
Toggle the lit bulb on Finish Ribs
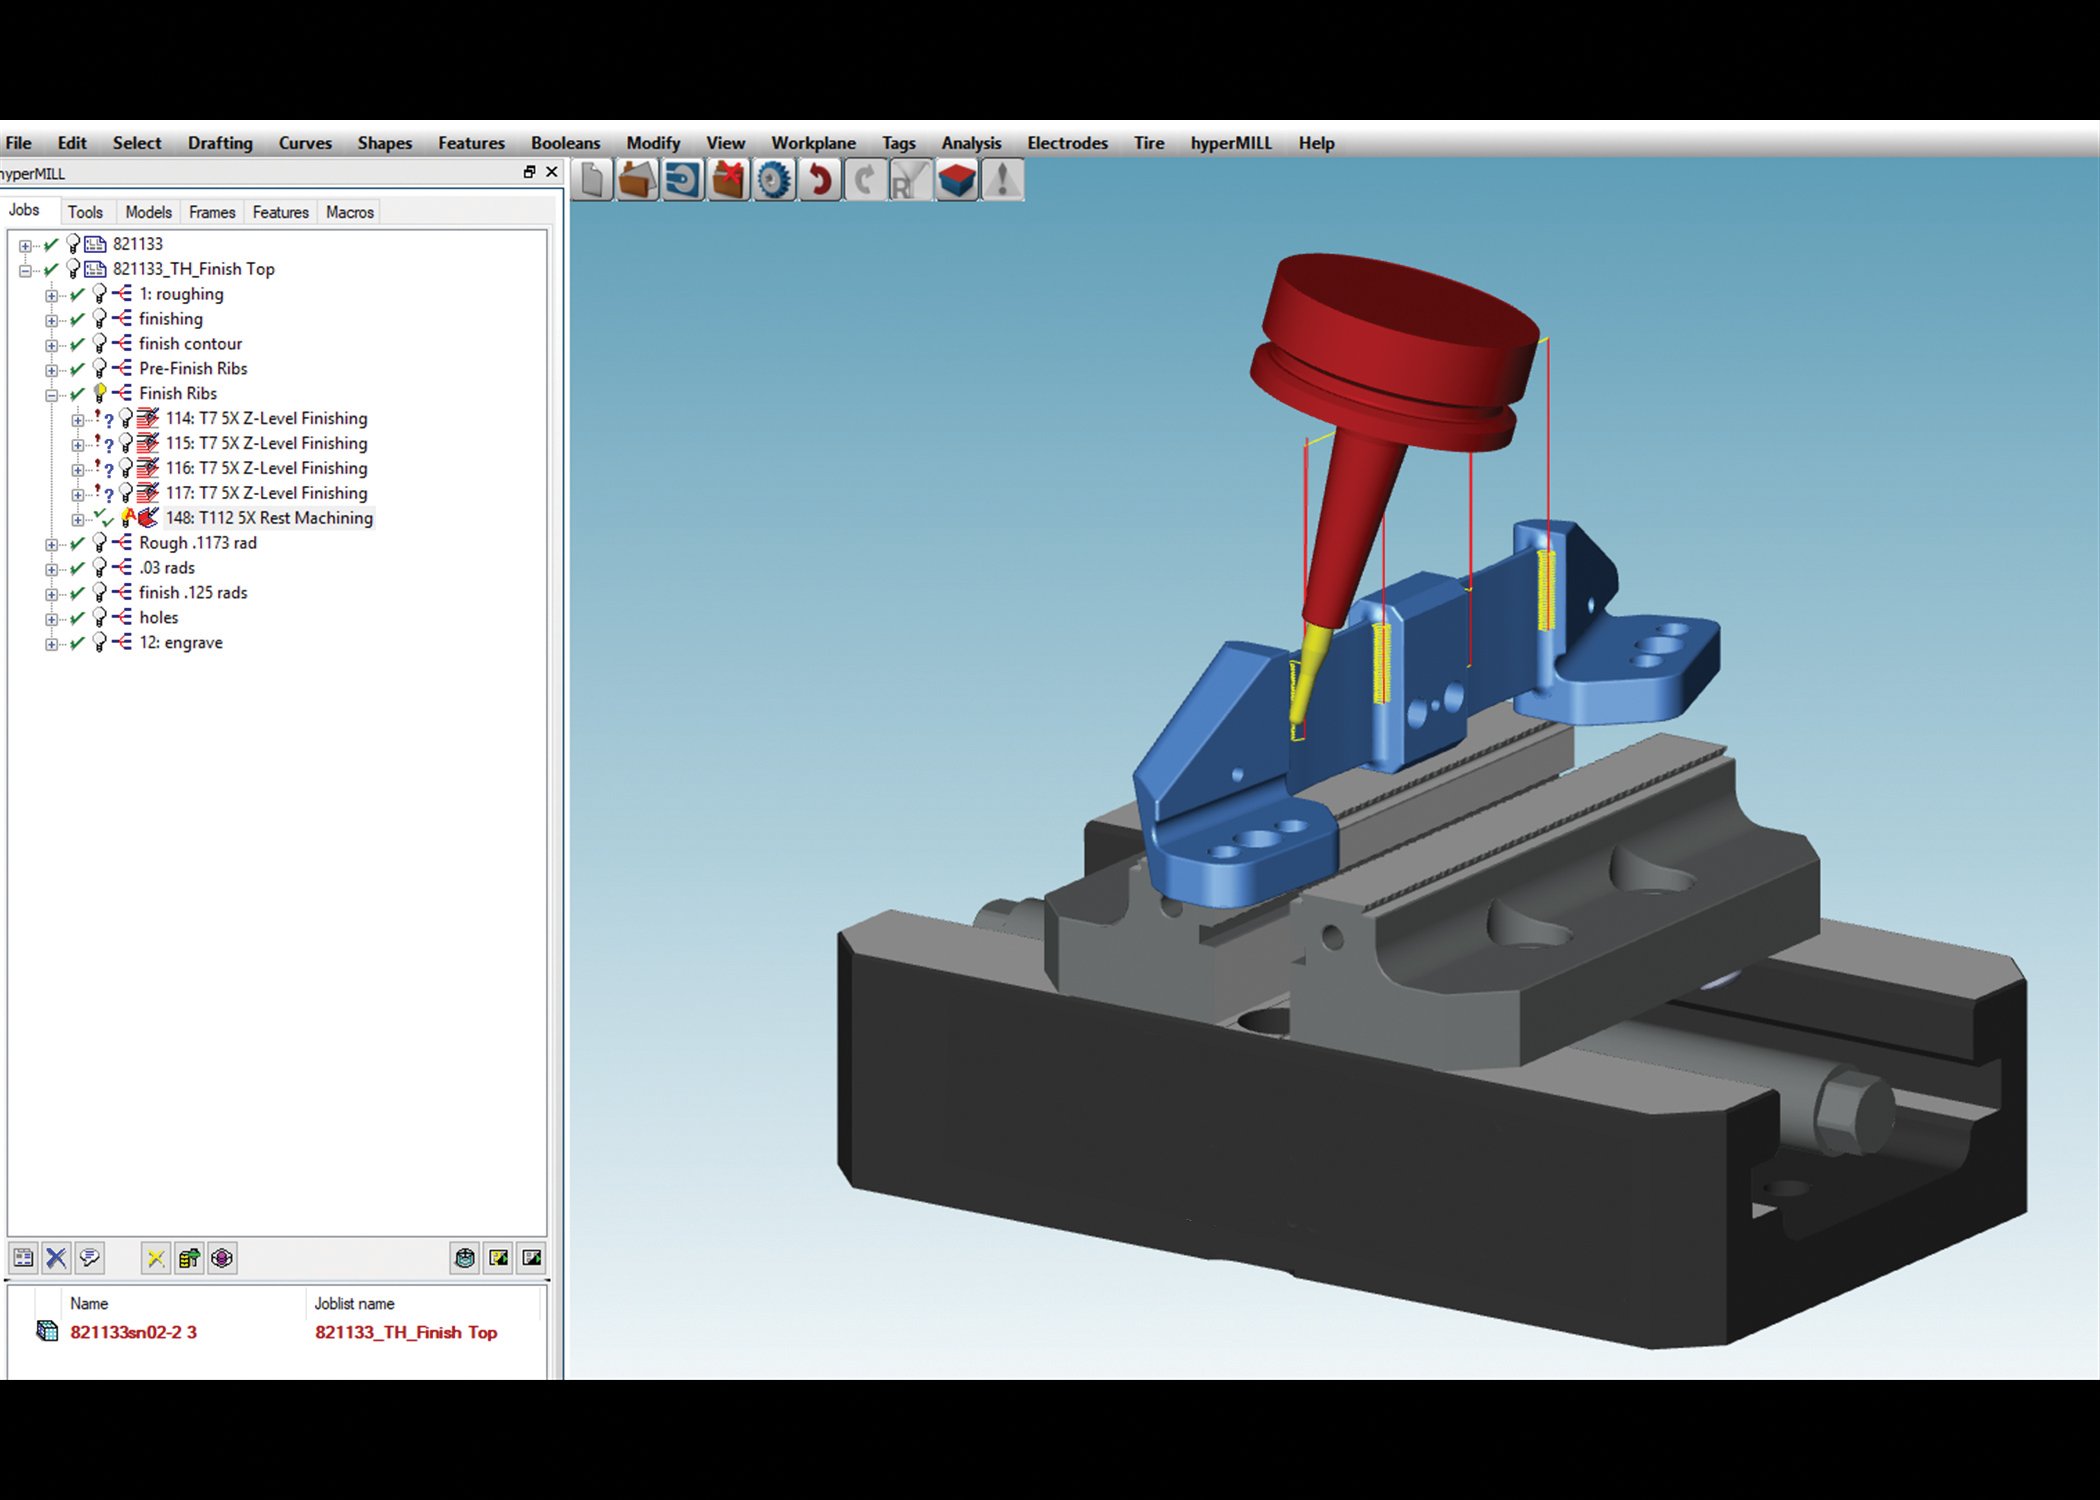point(100,393)
